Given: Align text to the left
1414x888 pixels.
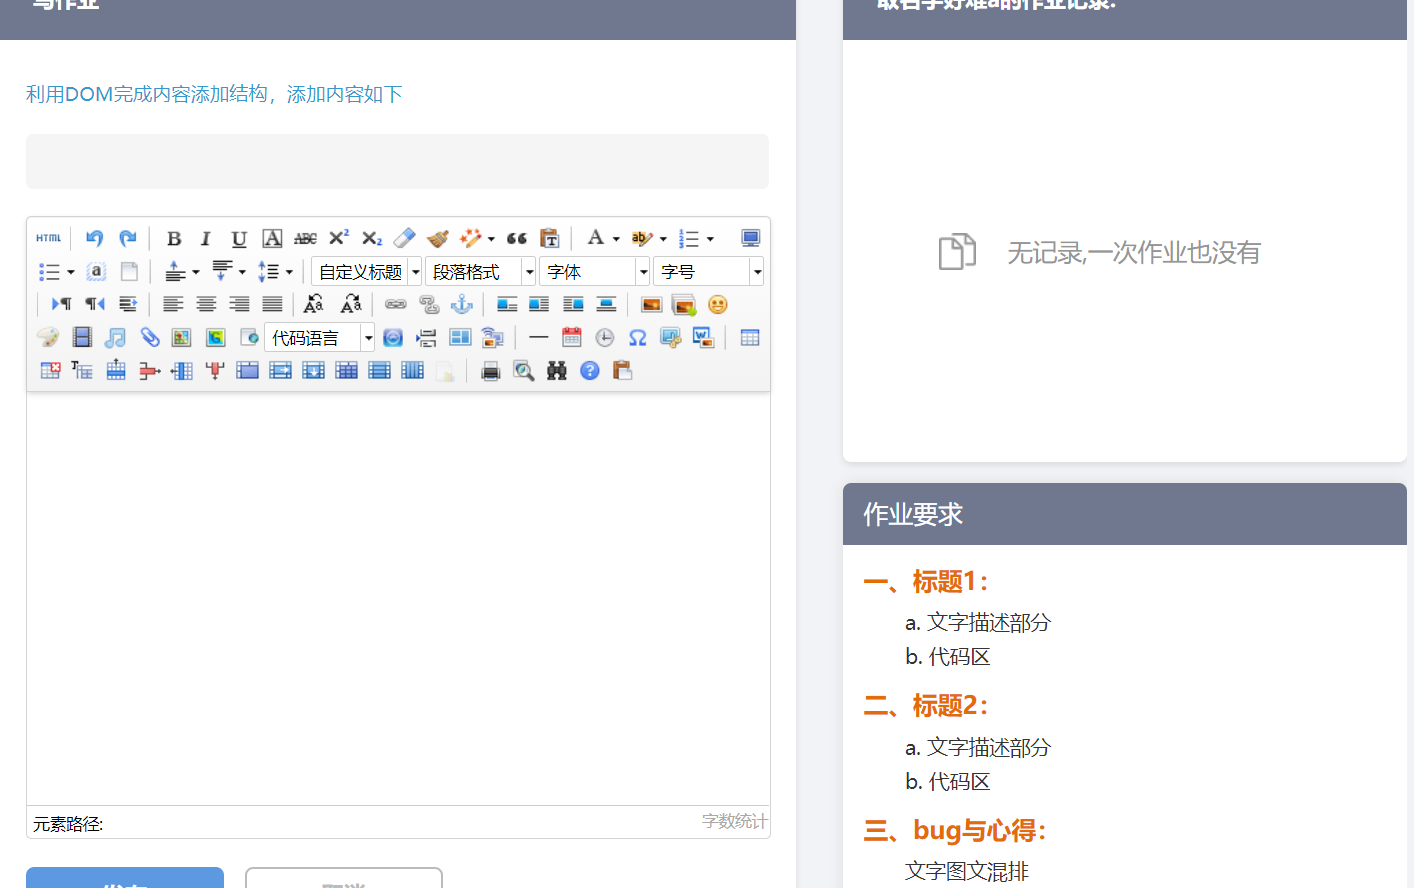Looking at the screenshot, I should 173,304.
